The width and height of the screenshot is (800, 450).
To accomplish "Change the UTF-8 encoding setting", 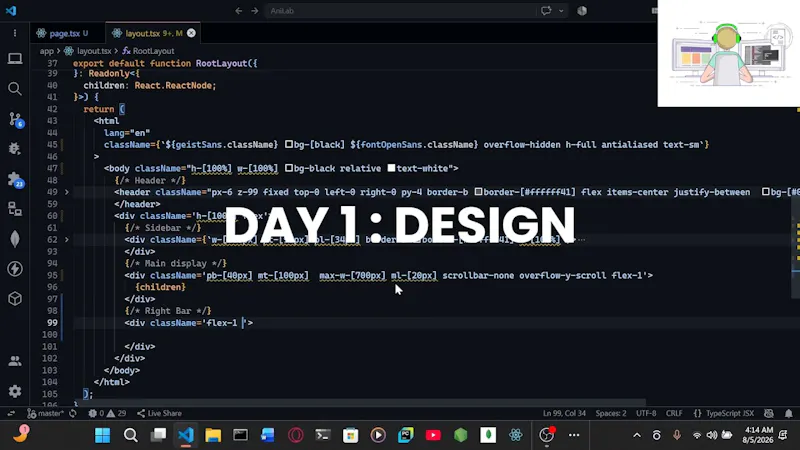I will (x=646, y=413).
